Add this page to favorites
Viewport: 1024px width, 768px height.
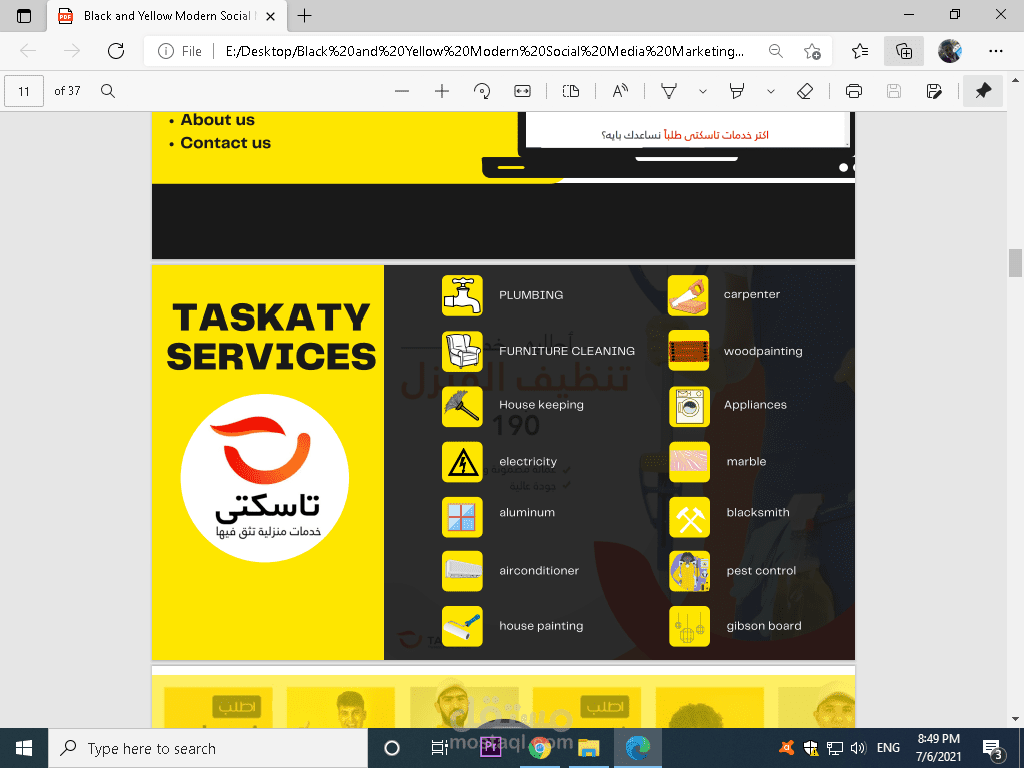pos(812,51)
